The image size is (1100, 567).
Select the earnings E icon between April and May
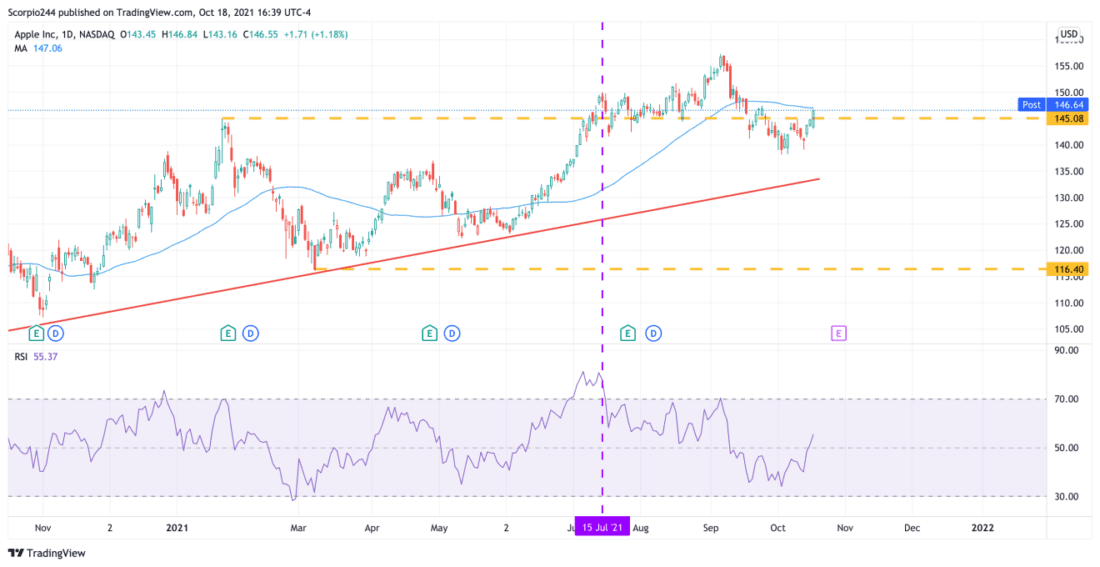point(428,333)
